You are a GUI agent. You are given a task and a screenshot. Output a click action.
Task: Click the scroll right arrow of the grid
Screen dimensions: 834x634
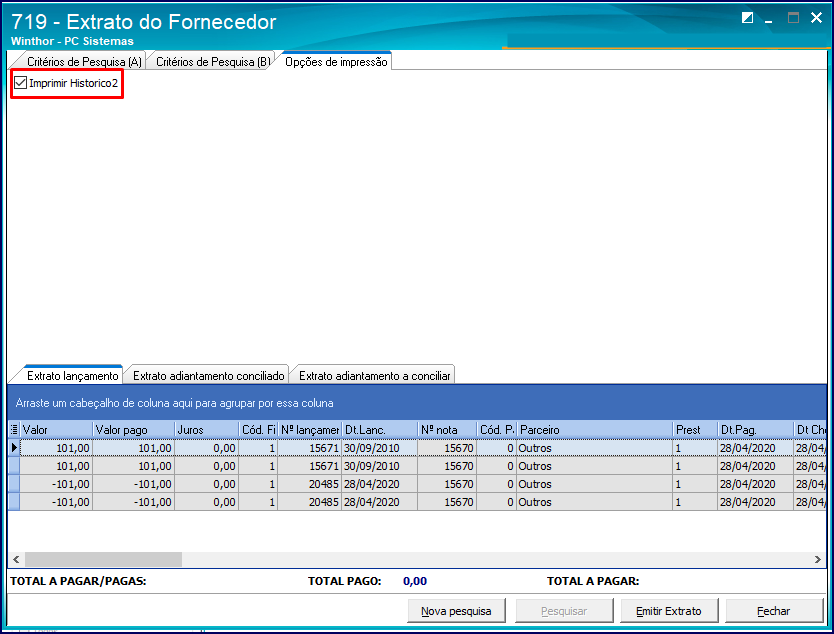[818, 560]
